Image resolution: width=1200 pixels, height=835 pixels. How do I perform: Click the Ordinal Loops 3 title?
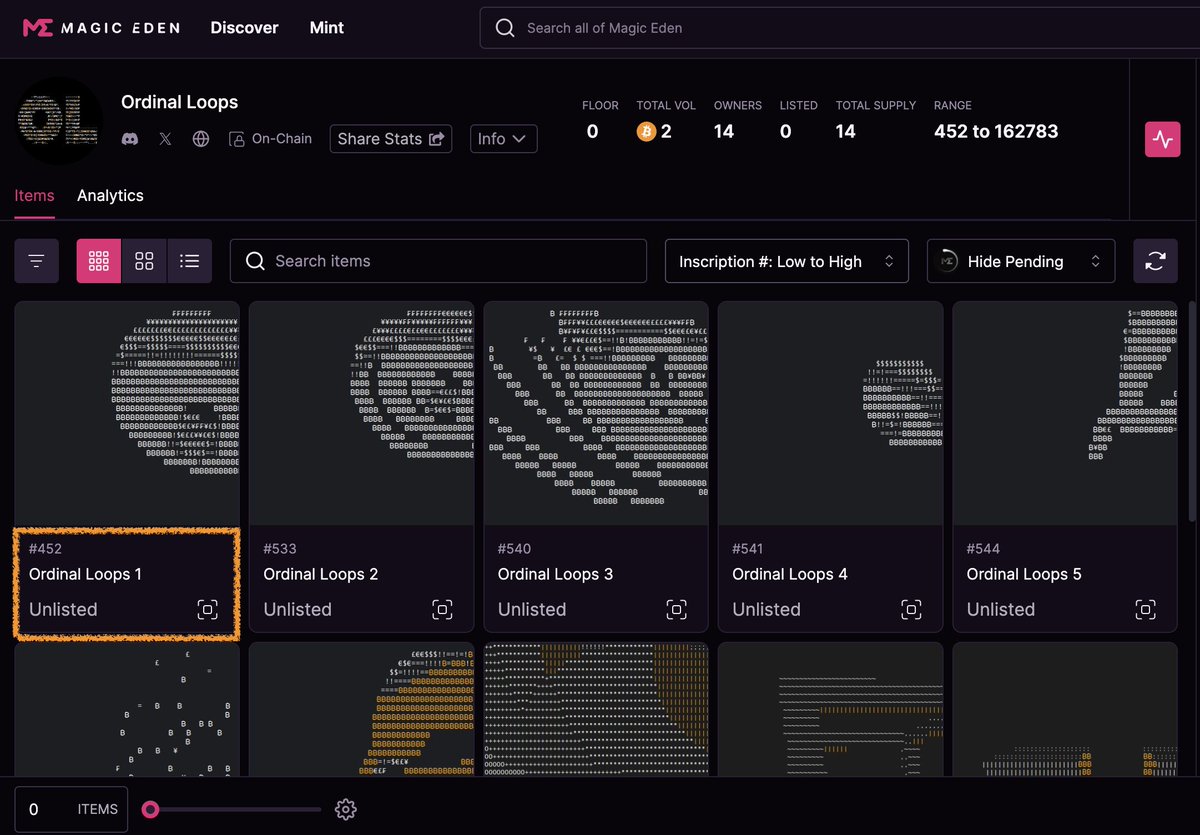tap(555, 574)
